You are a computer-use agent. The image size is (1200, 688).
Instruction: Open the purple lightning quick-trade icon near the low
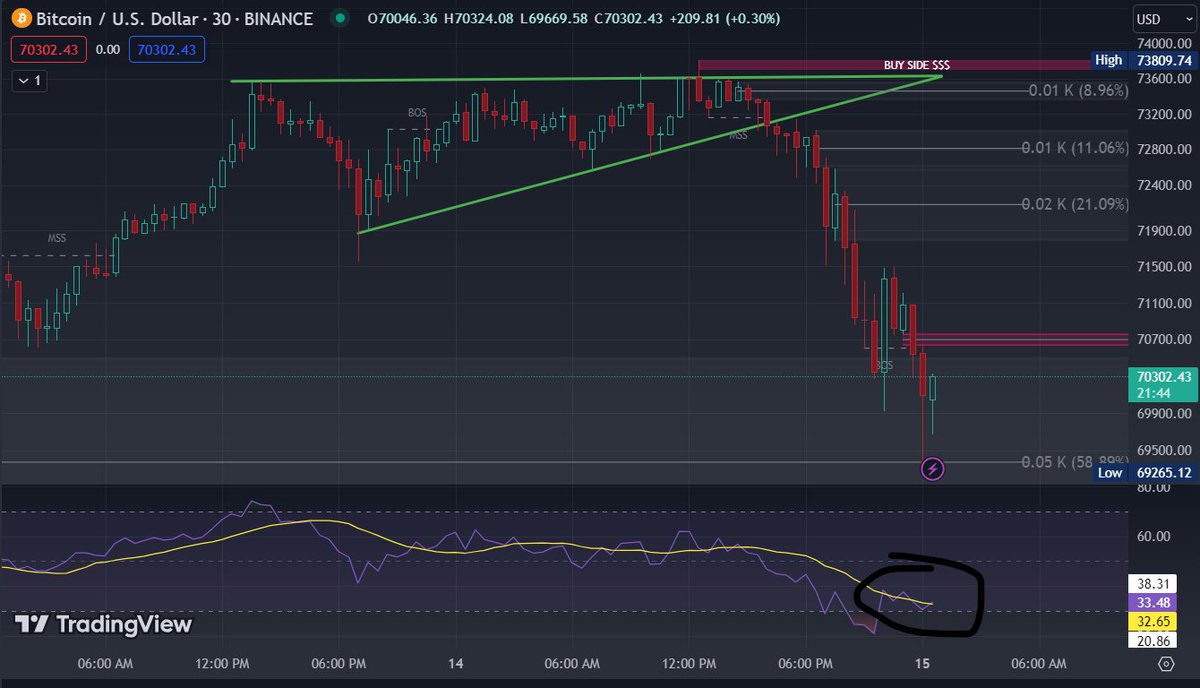pos(932,469)
